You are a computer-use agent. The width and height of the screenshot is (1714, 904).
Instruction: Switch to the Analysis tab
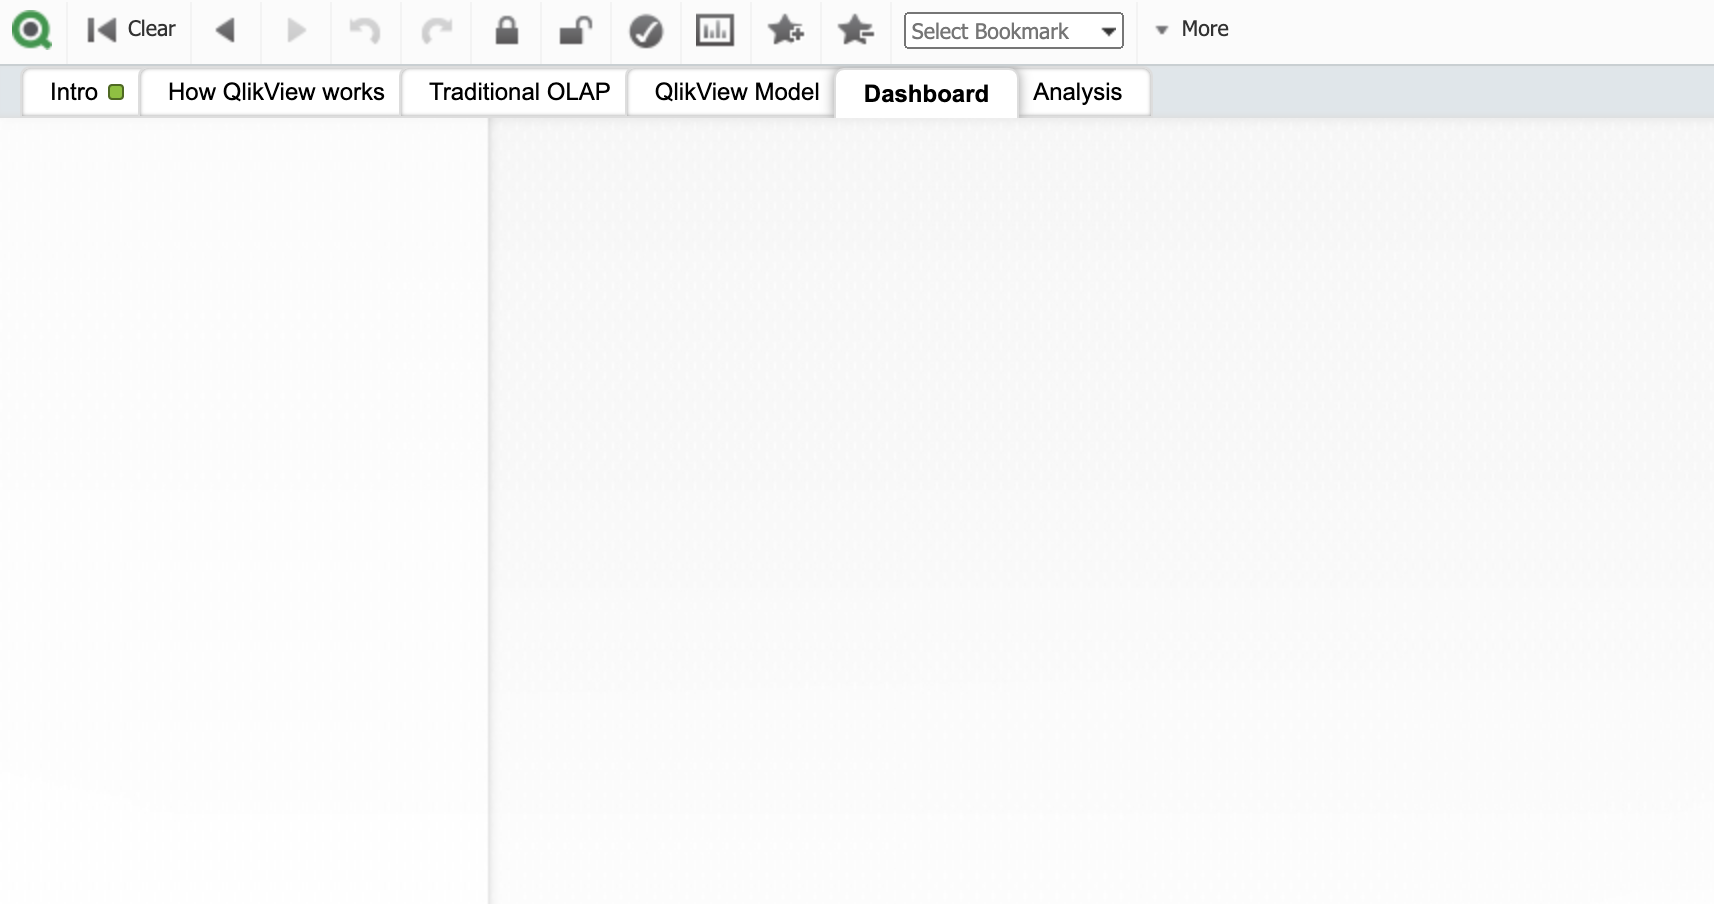(x=1084, y=92)
